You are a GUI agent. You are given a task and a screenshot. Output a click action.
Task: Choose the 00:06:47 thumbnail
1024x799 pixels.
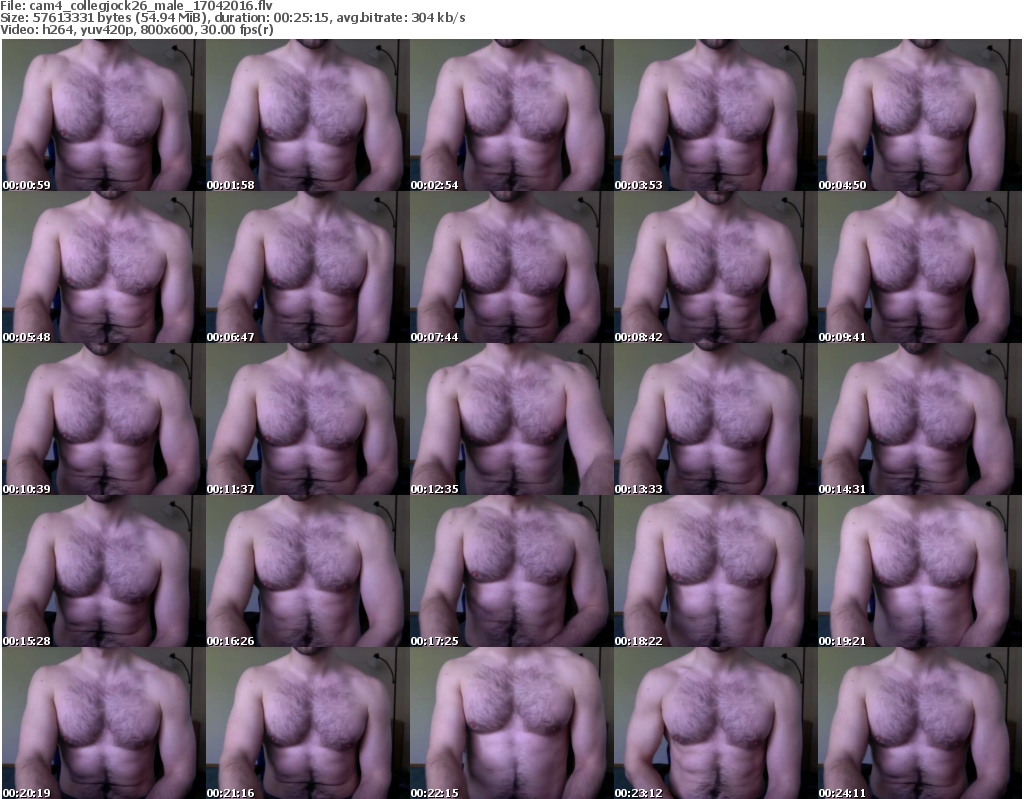click(x=308, y=267)
